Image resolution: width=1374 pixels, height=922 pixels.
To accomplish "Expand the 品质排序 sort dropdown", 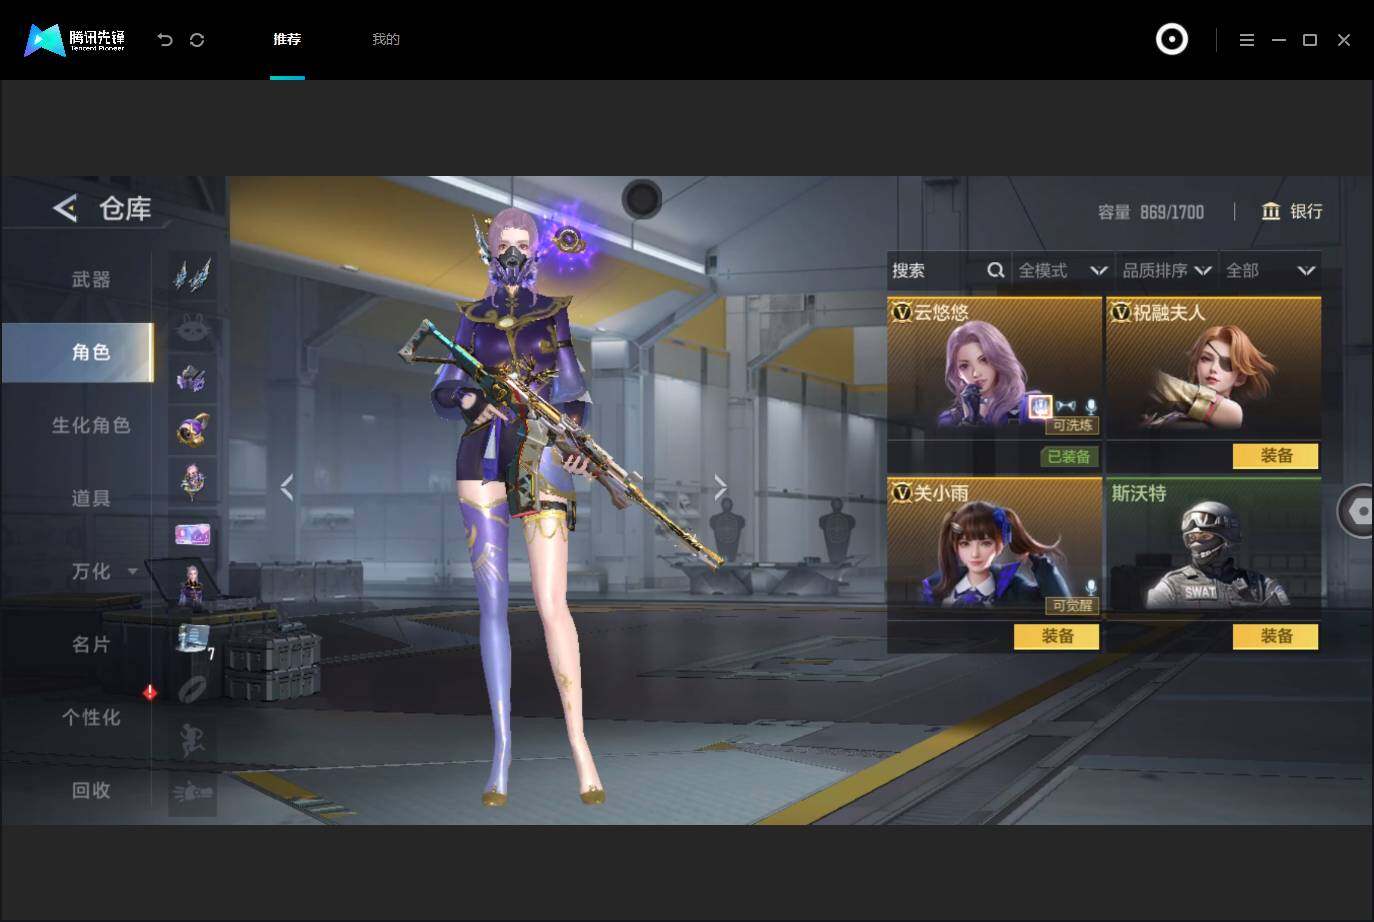I will [x=1167, y=270].
